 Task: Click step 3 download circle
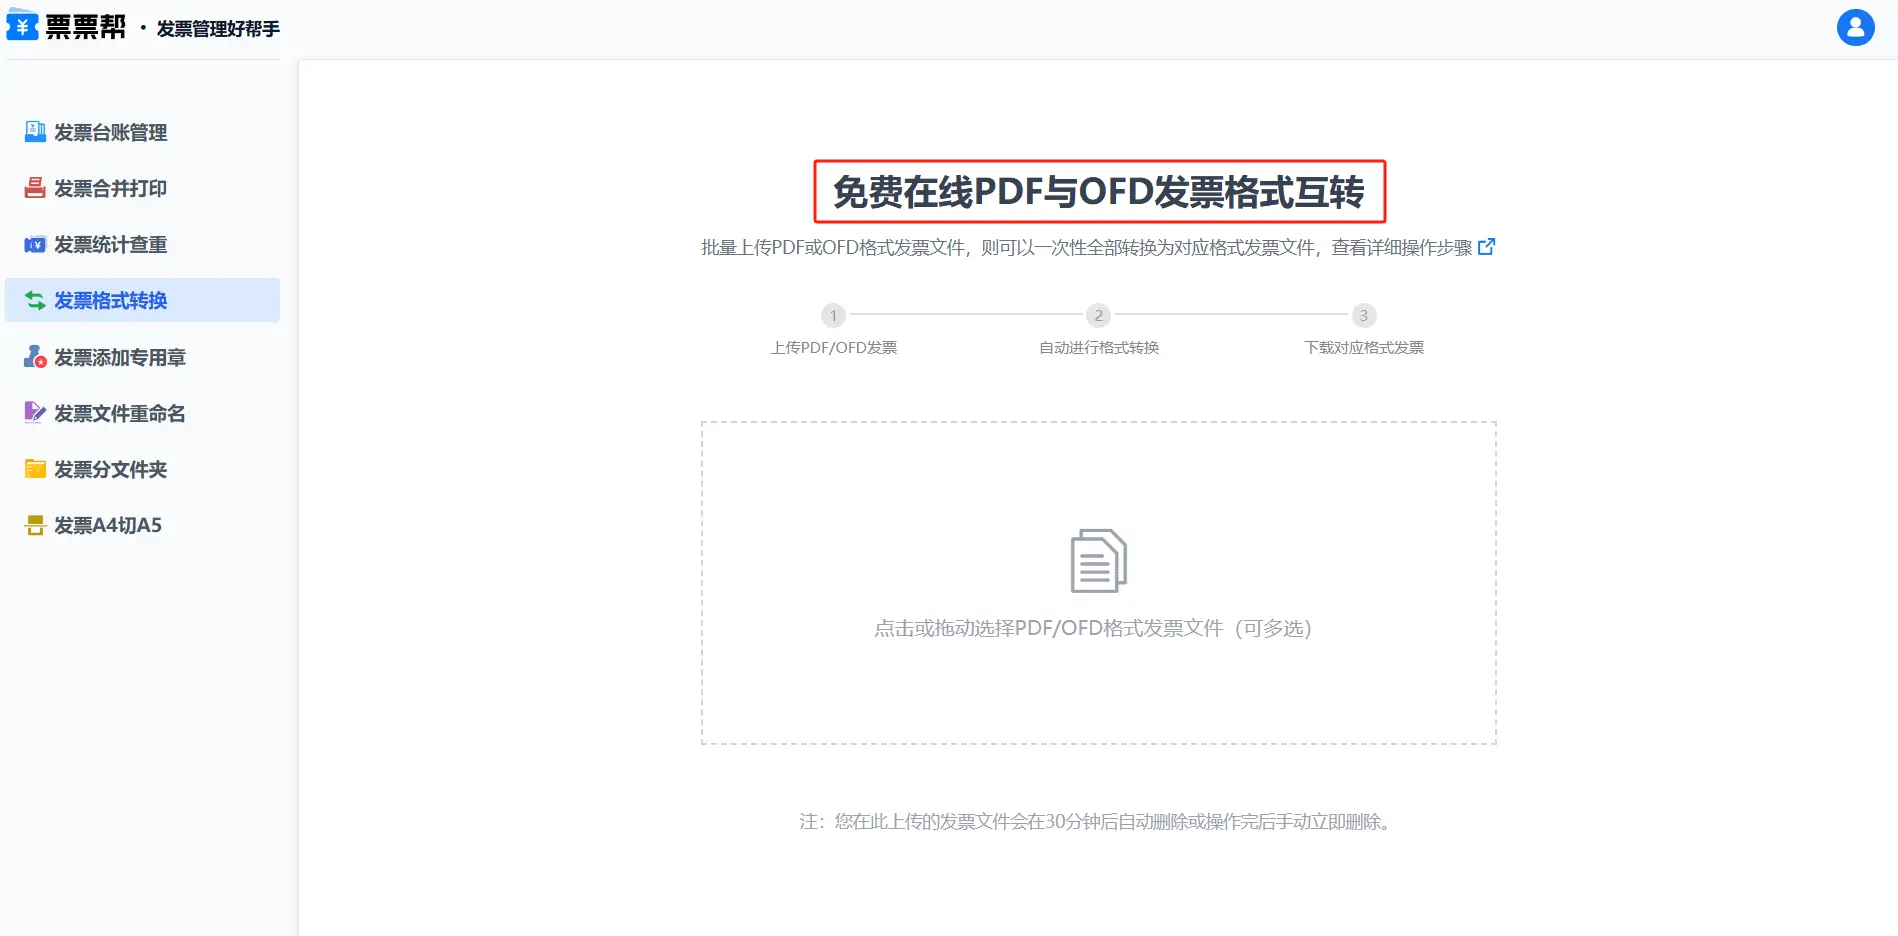pyautogui.click(x=1363, y=316)
